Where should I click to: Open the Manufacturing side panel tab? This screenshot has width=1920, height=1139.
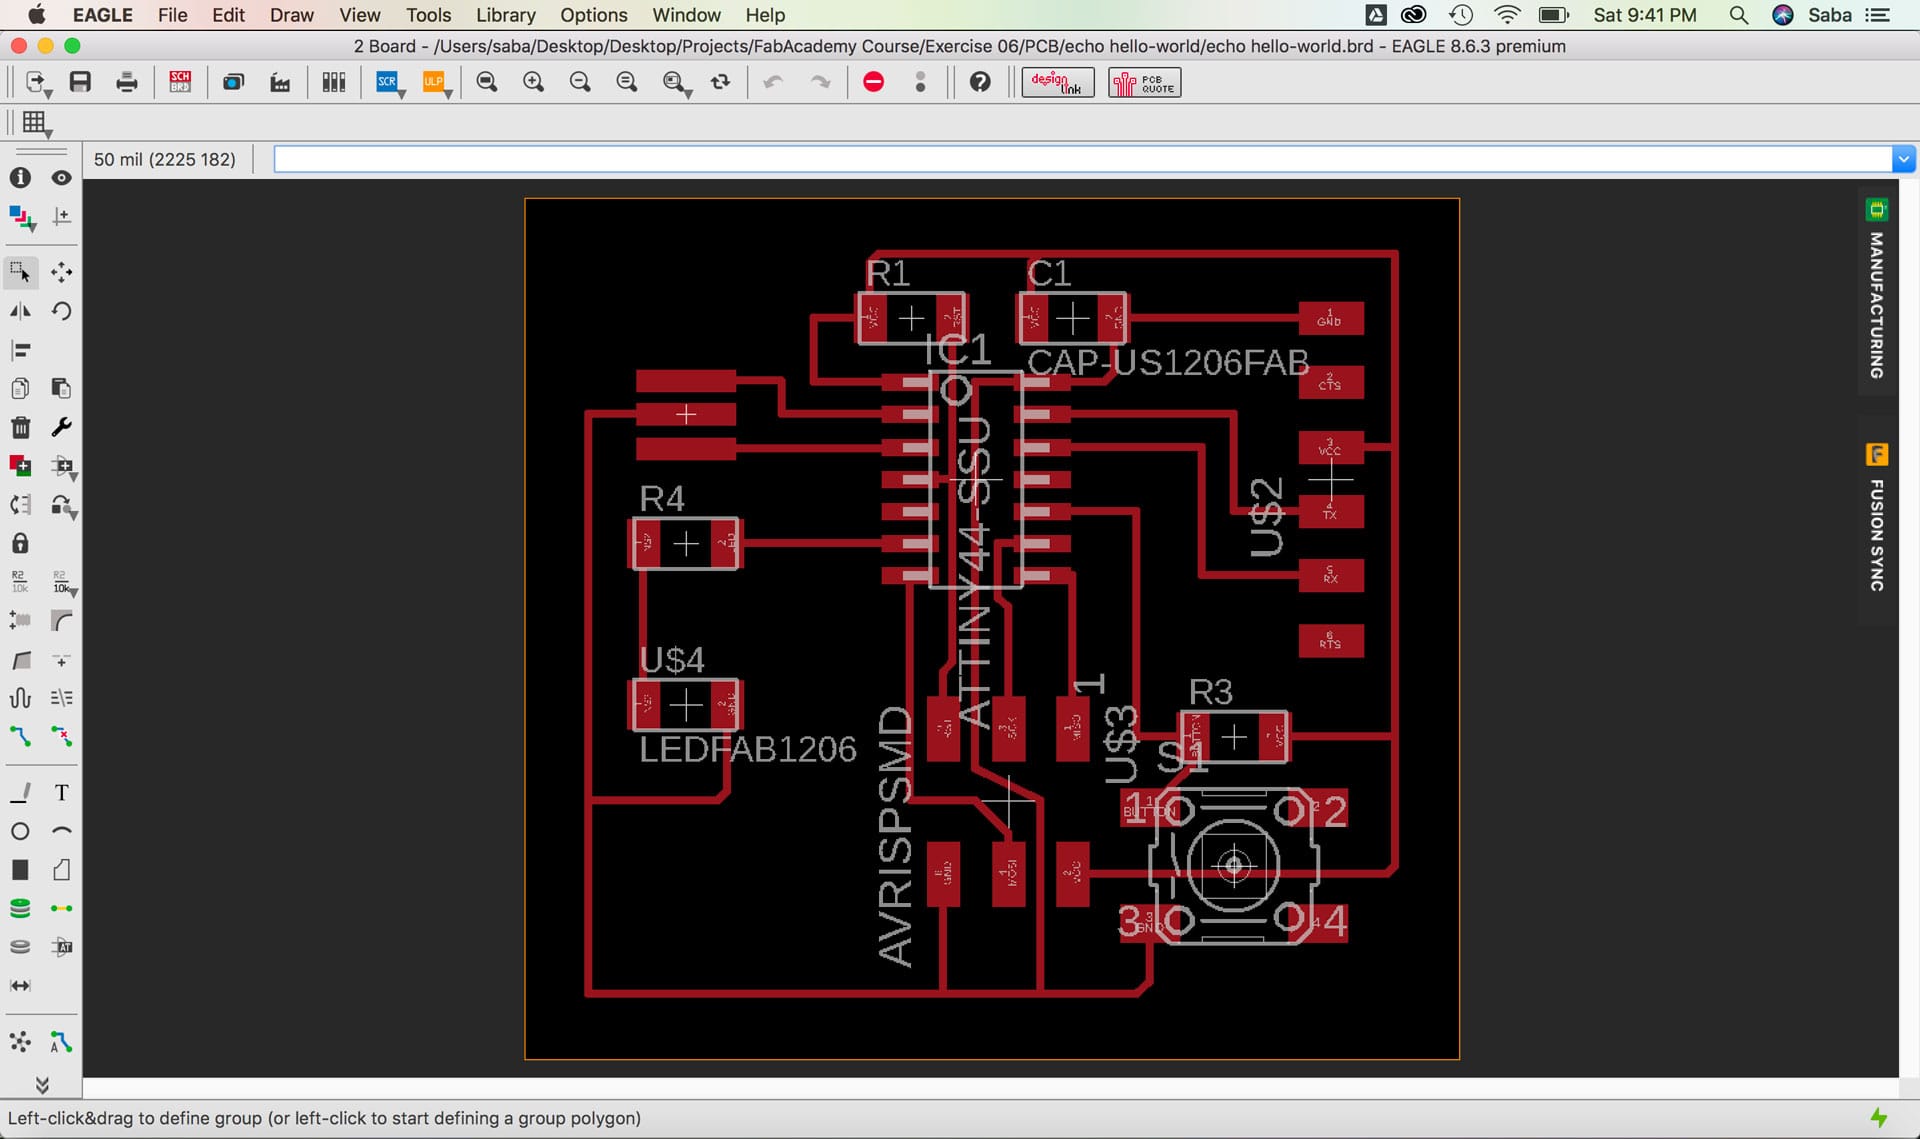tap(1877, 292)
